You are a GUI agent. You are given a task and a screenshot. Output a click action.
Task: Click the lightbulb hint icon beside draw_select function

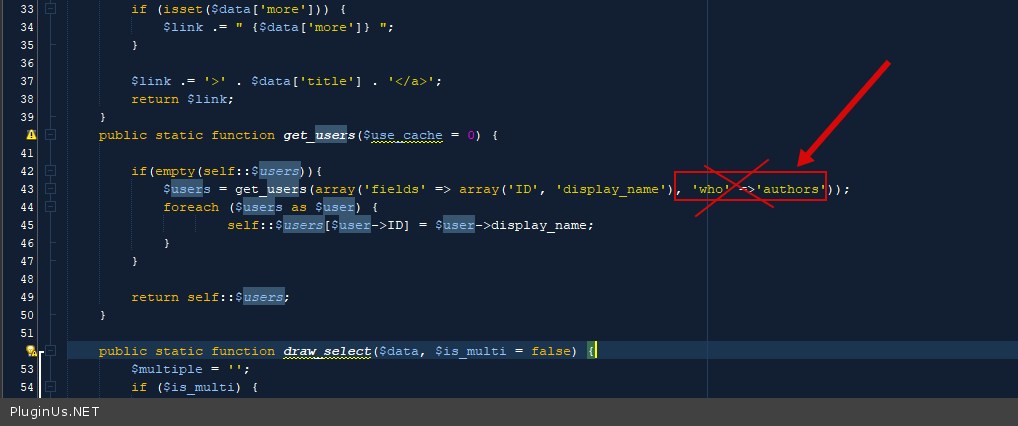click(31, 351)
